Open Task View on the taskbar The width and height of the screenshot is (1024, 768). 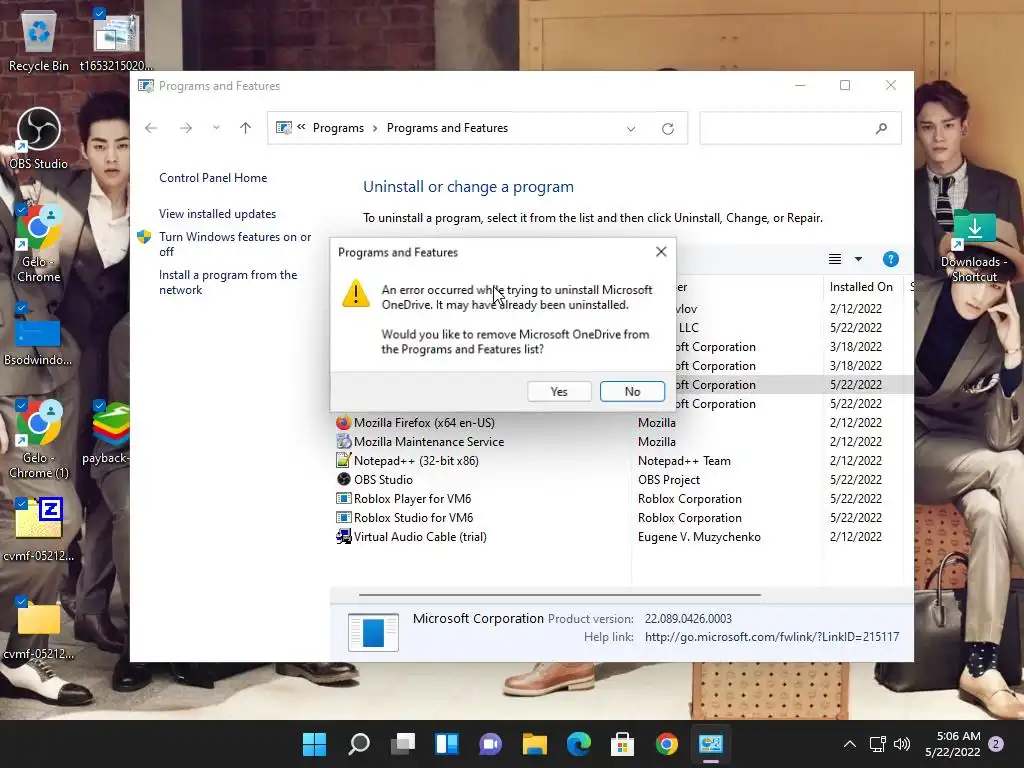coord(403,744)
